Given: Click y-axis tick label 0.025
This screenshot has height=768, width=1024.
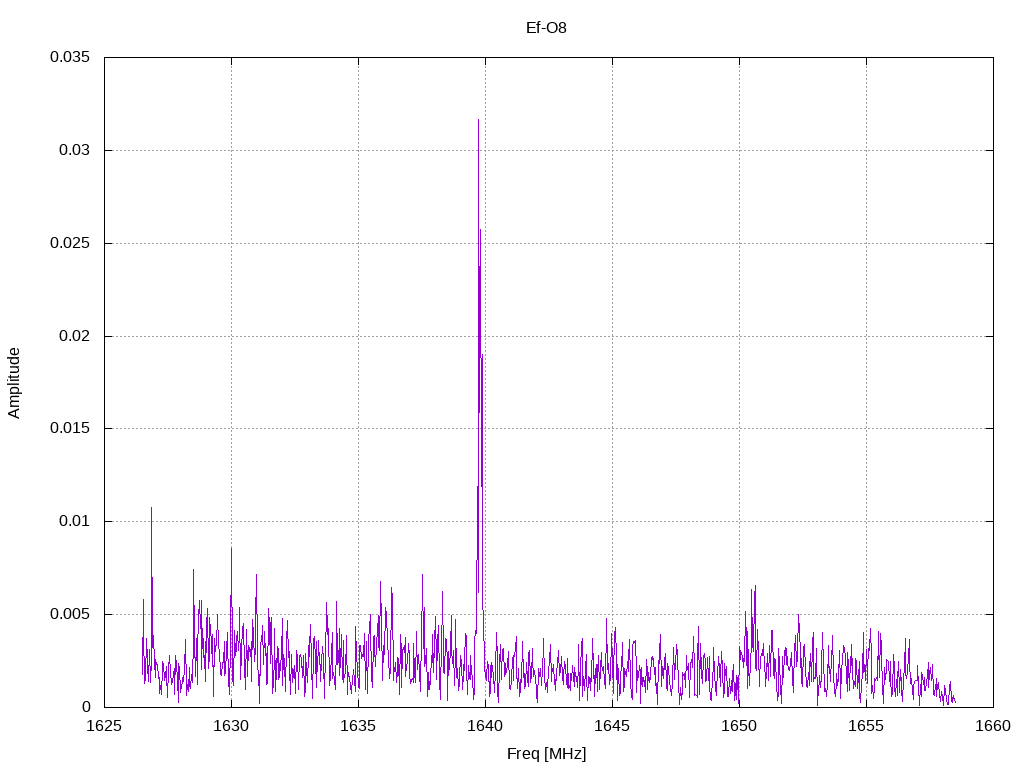Looking at the screenshot, I should tap(70, 243).
